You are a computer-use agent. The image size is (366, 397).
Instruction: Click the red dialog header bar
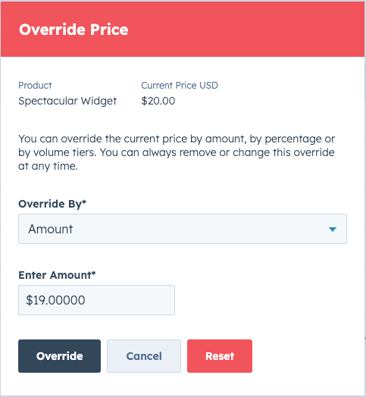[183, 29]
